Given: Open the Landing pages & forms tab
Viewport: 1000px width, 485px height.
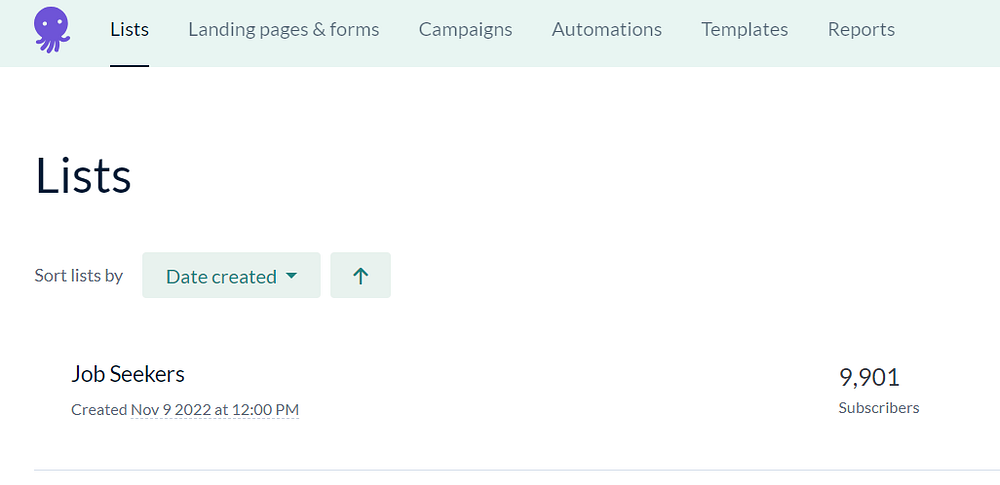Looking at the screenshot, I should tap(283, 30).
